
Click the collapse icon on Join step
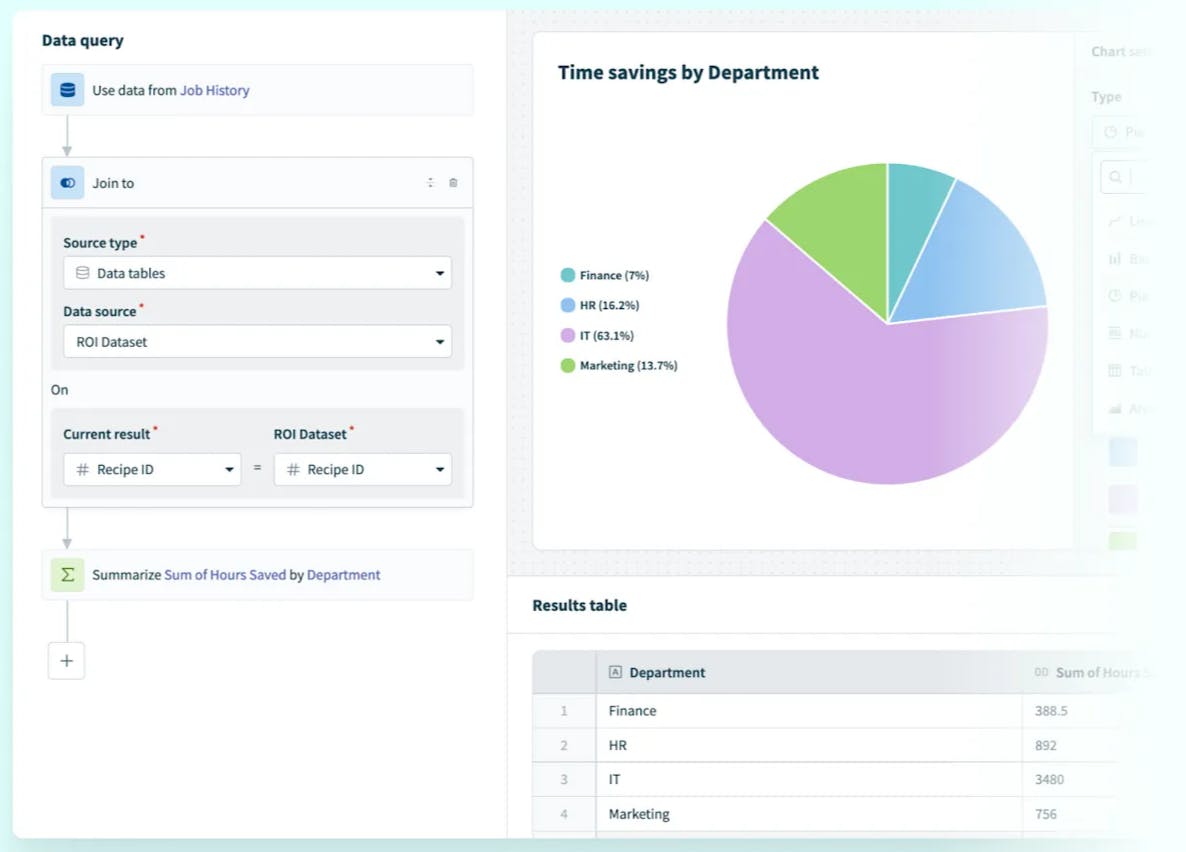point(431,183)
